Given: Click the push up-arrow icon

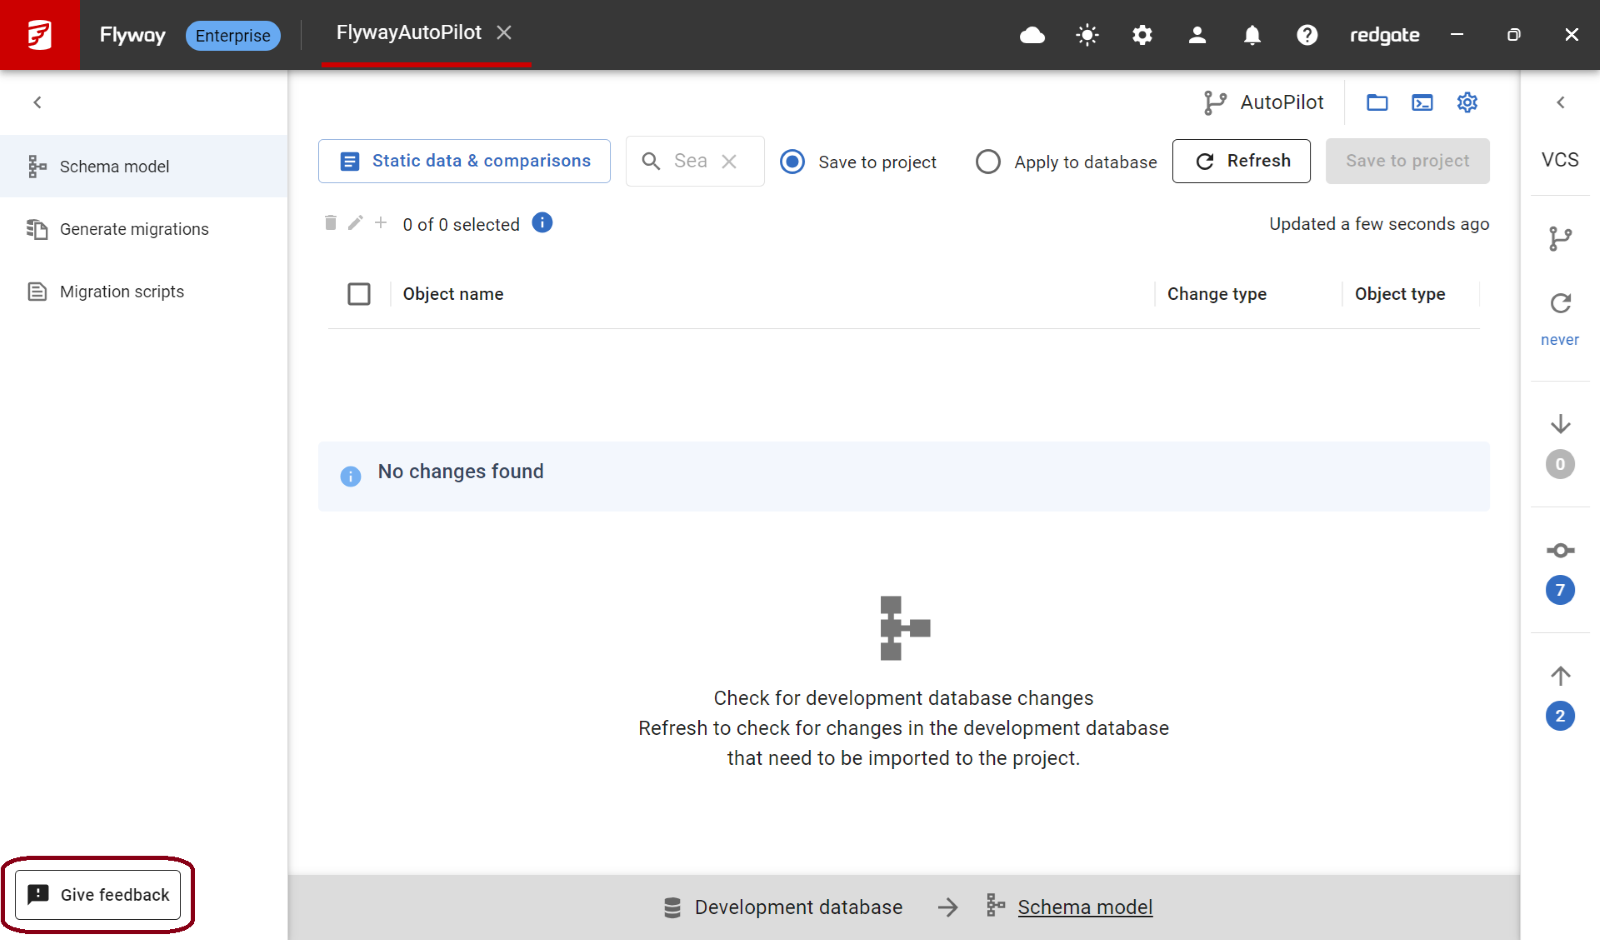Looking at the screenshot, I should [1560, 676].
